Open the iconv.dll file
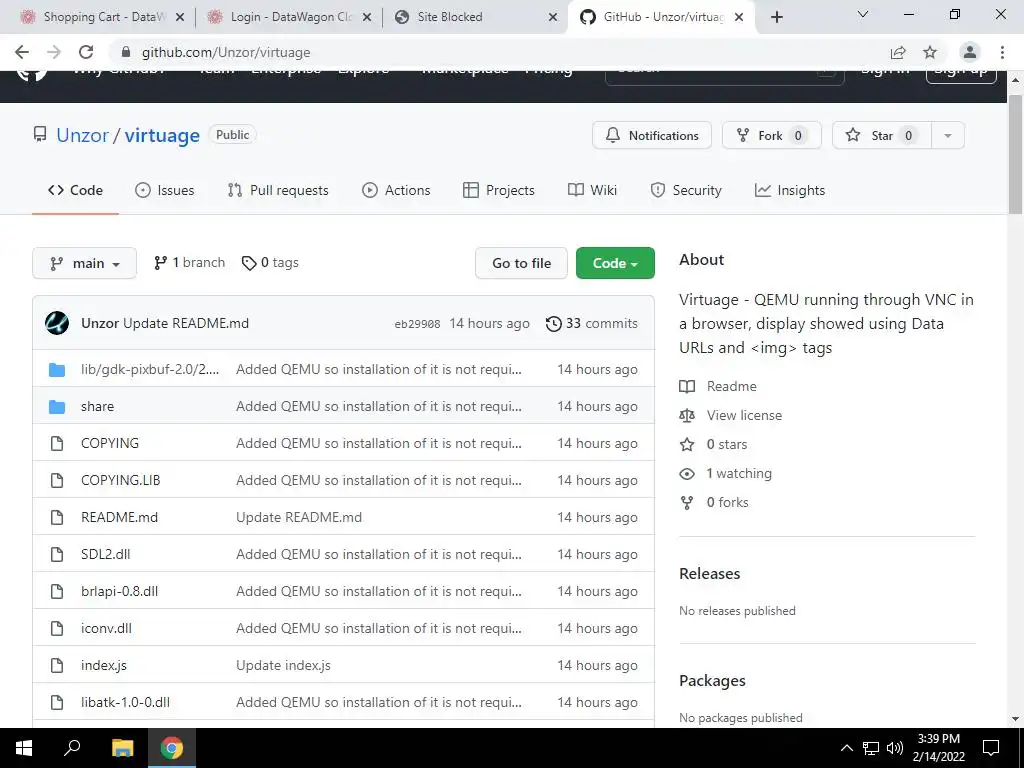This screenshot has height=768, width=1024. pyautogui.click(x=106, y=628)
